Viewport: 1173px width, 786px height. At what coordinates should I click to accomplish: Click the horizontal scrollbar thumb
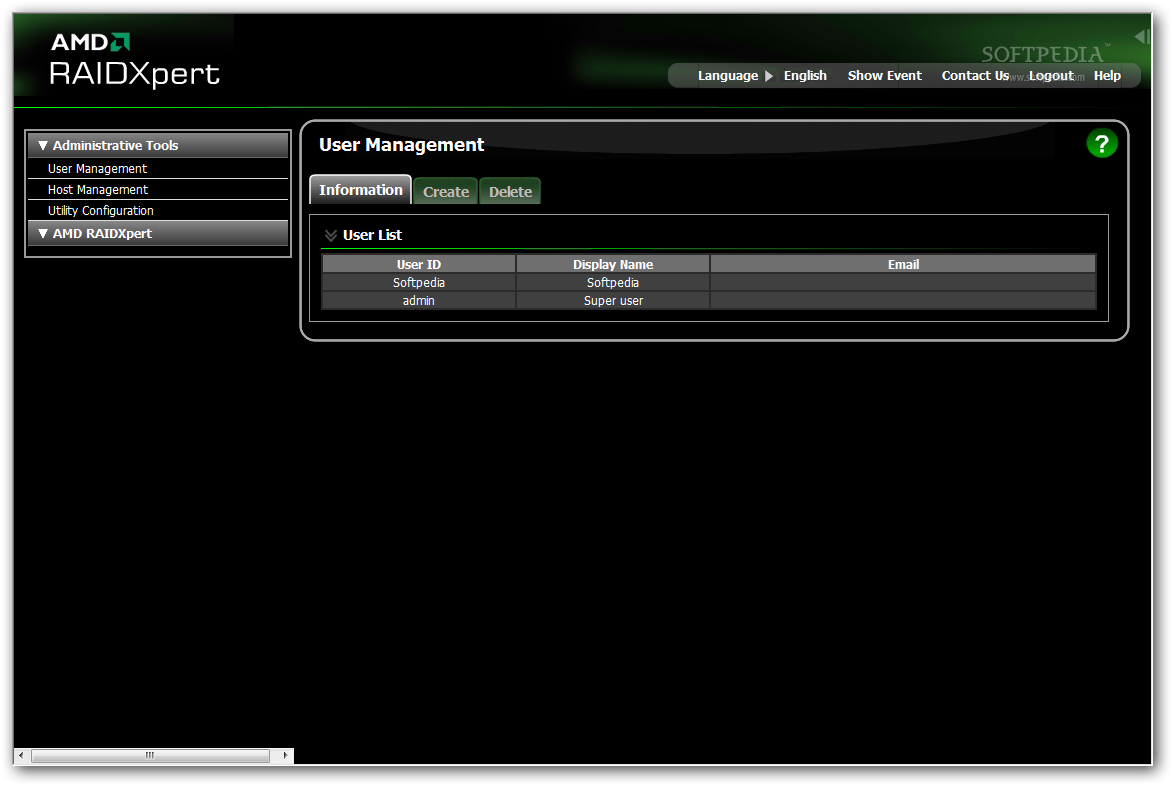[x=150, y=755]
